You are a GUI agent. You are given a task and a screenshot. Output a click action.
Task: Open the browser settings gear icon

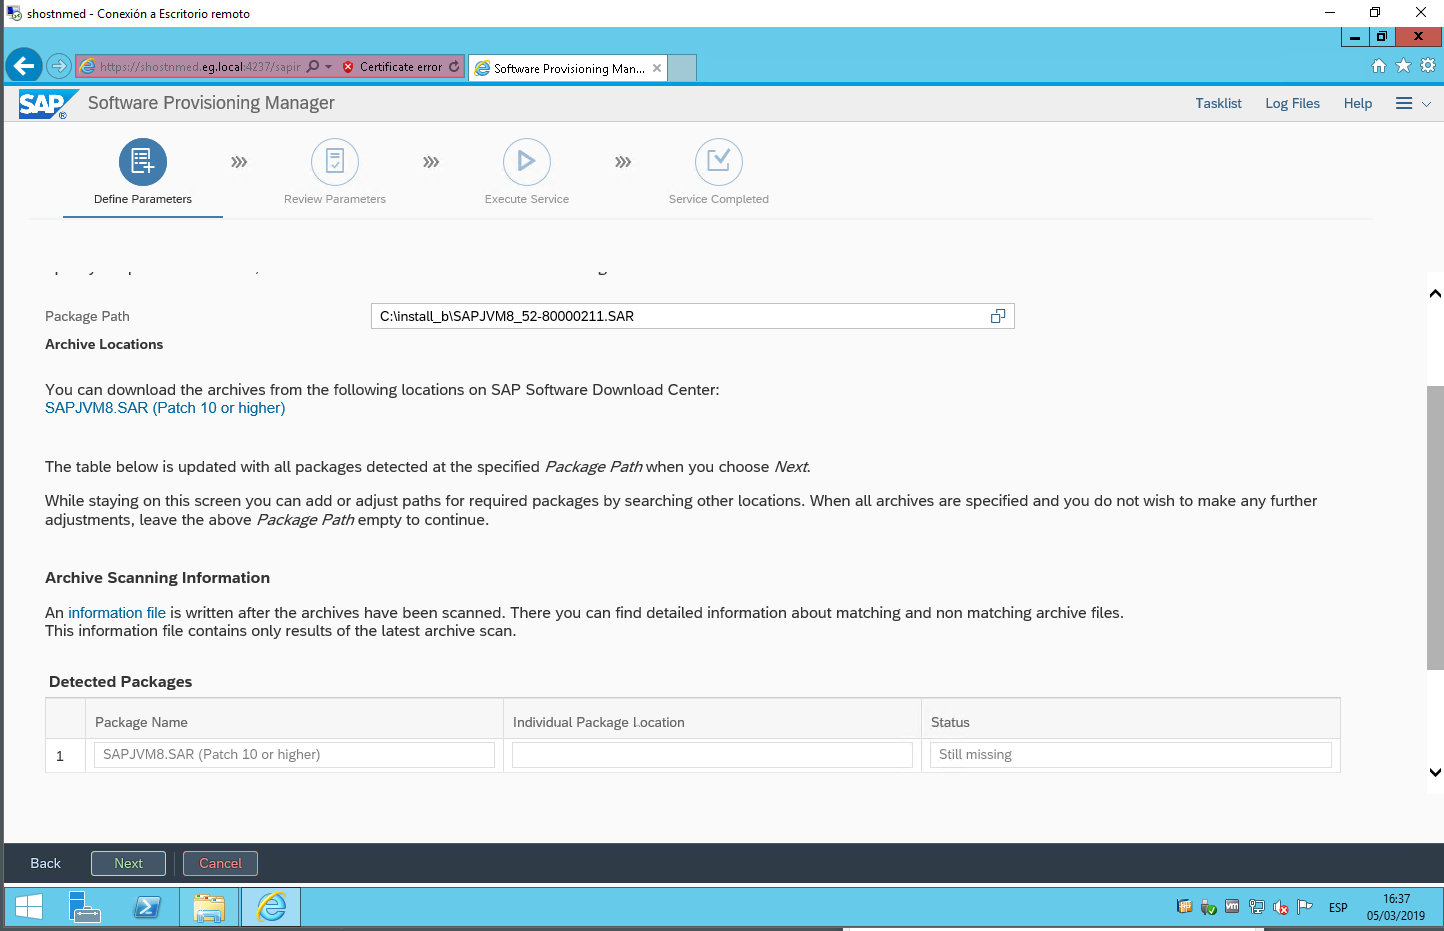pos(1428,66)
